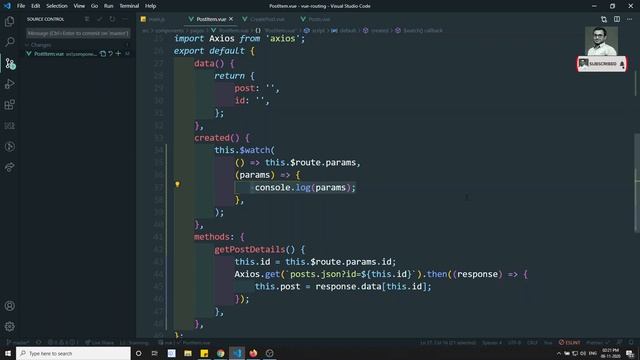Viewport: 640px width, 360px height.
Task: Click the commit checkmark in Source Control header
Action: pos(100,19)
